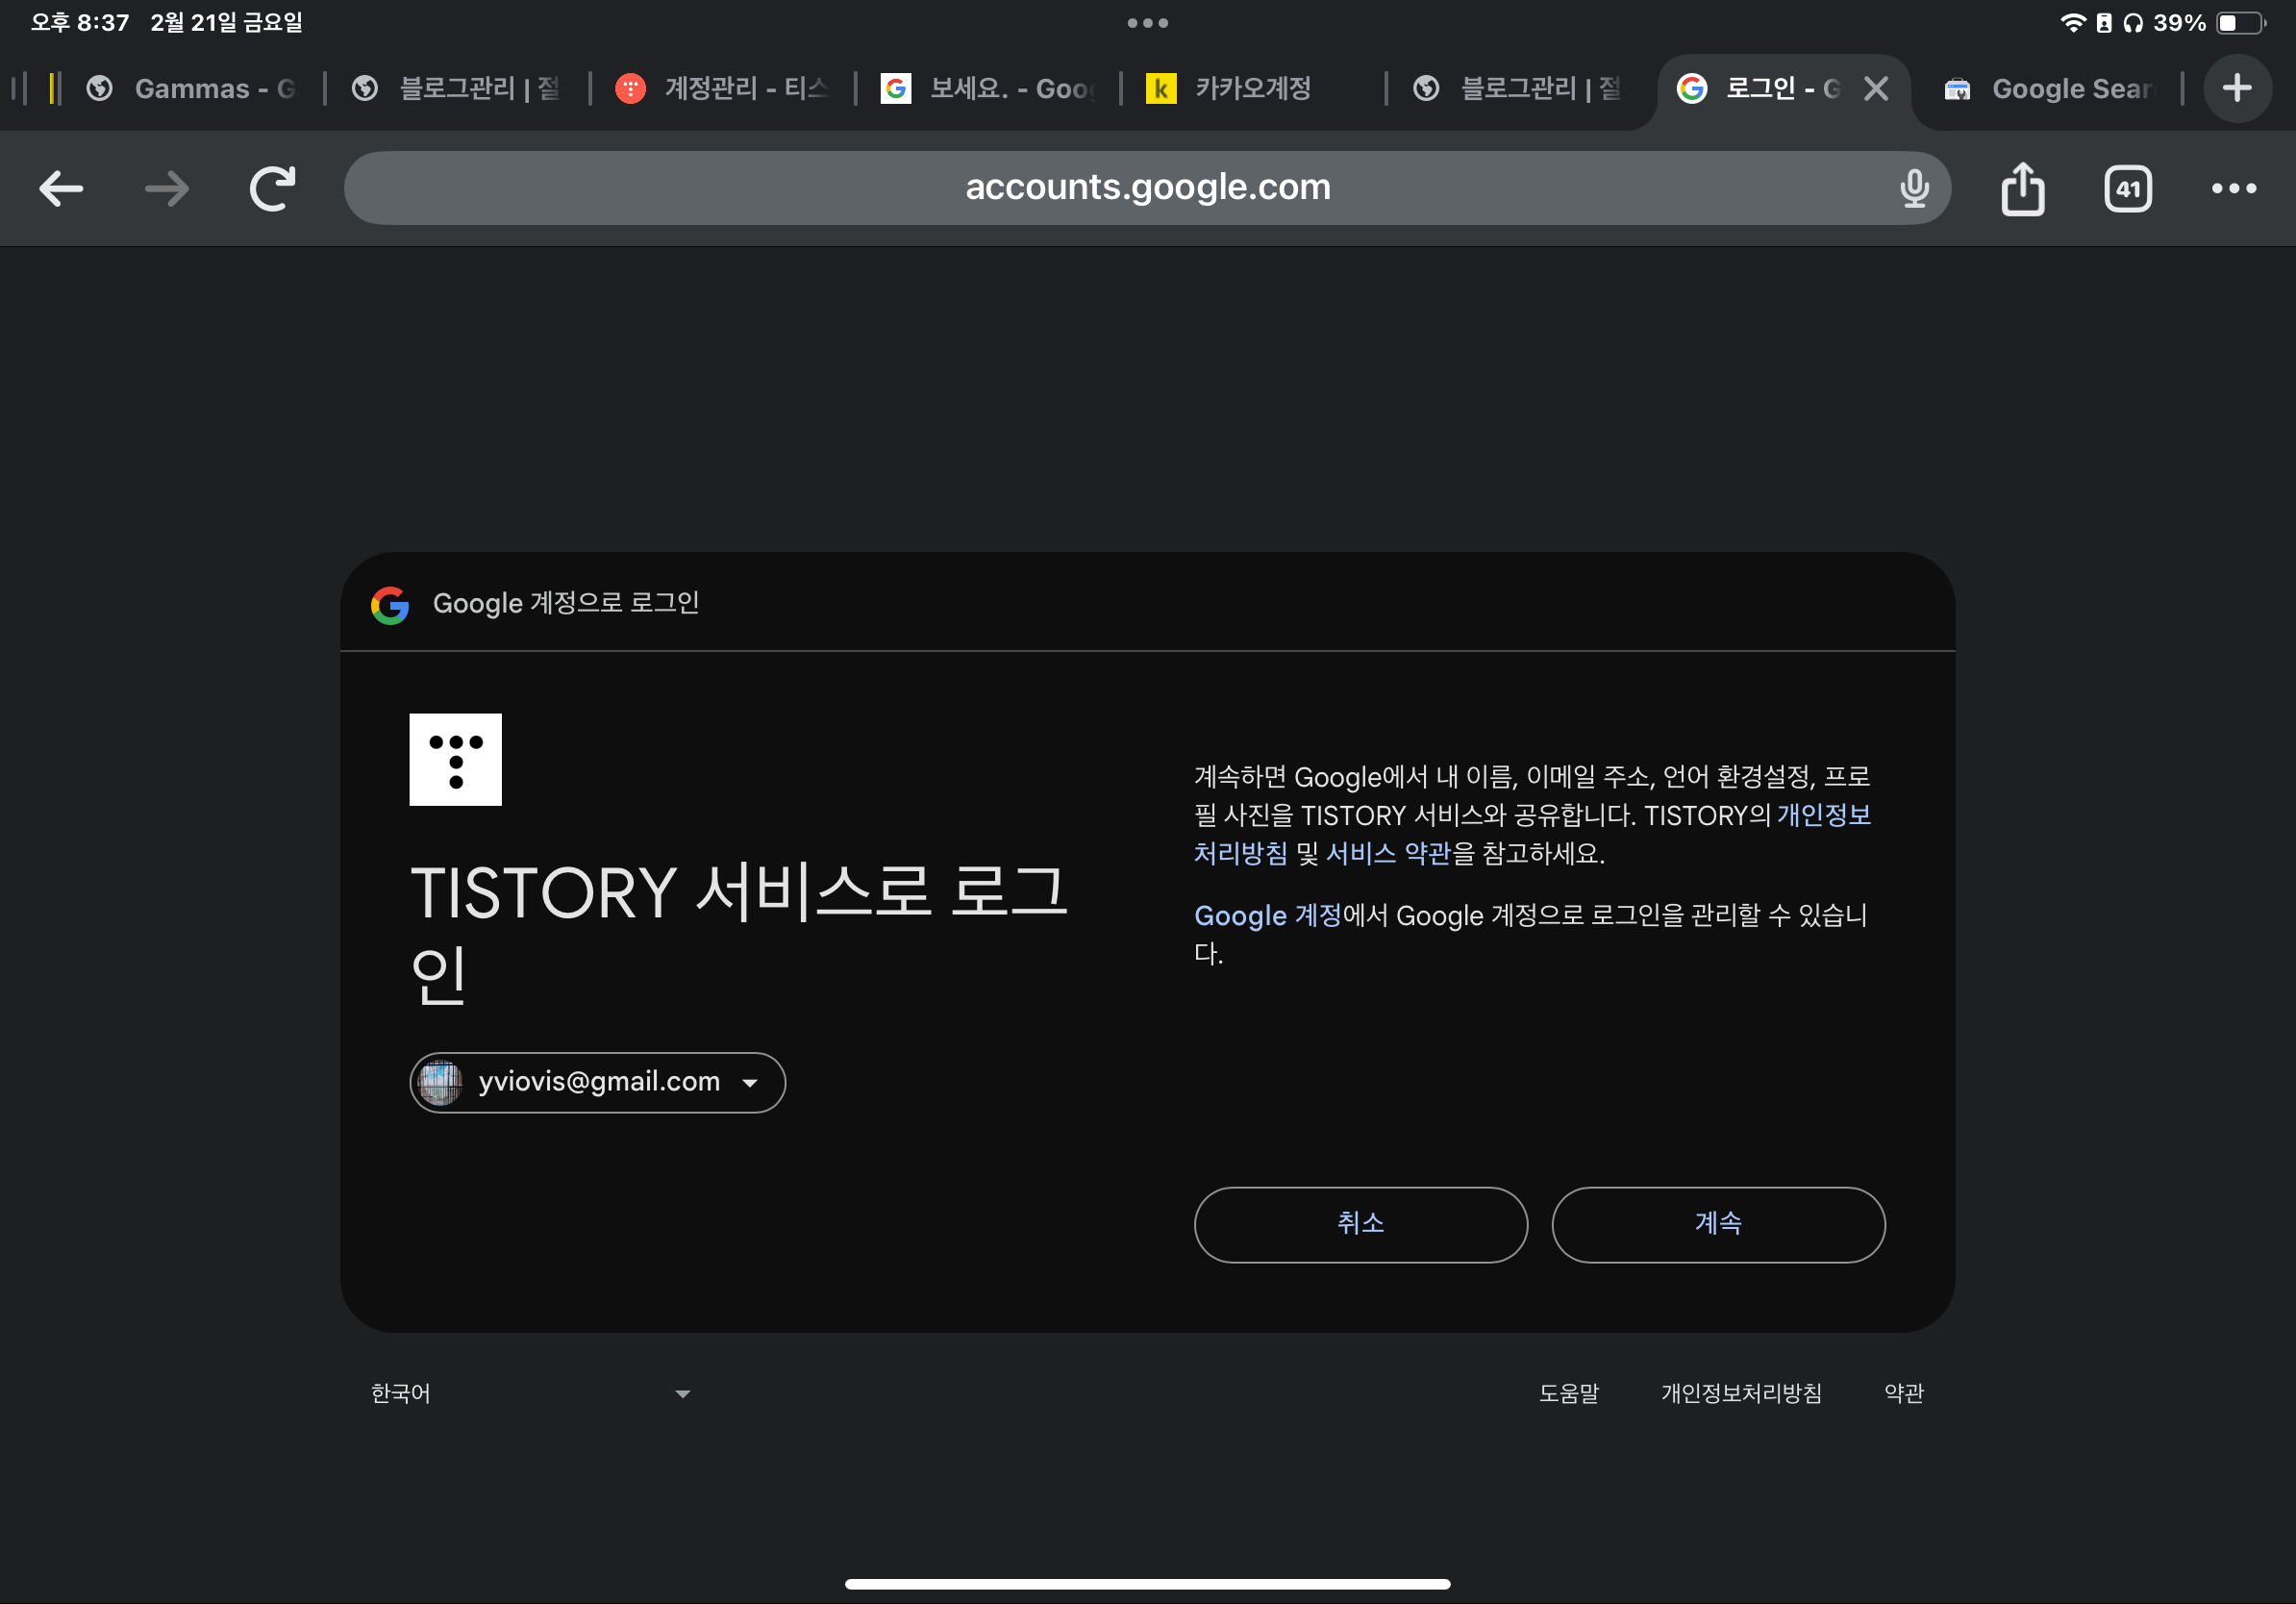Tap the 'Google 계정으로 로그인' header text
Image resolution: width=2296 pixels, height=1604 pixels.
[x=565, y=603]
